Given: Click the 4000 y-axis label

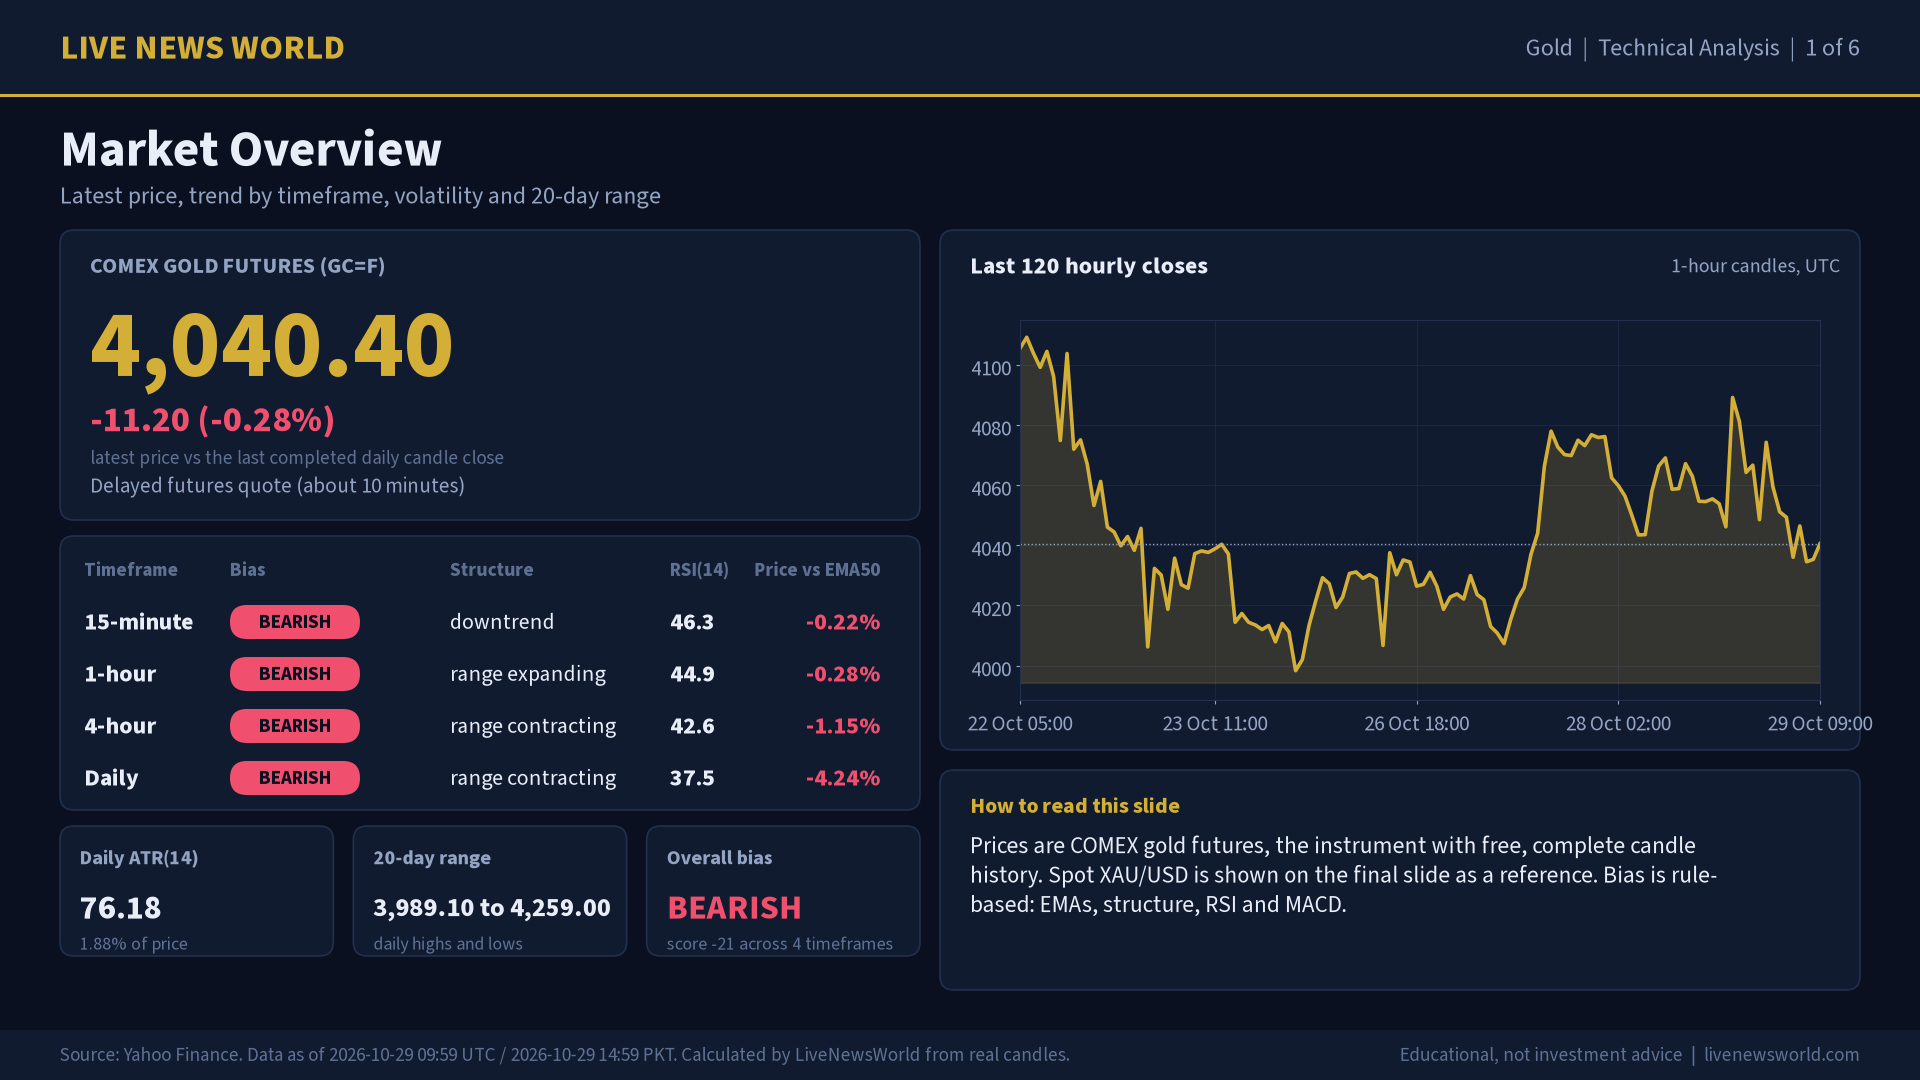Looking at the screenshot, I should (x=991, y=669).
